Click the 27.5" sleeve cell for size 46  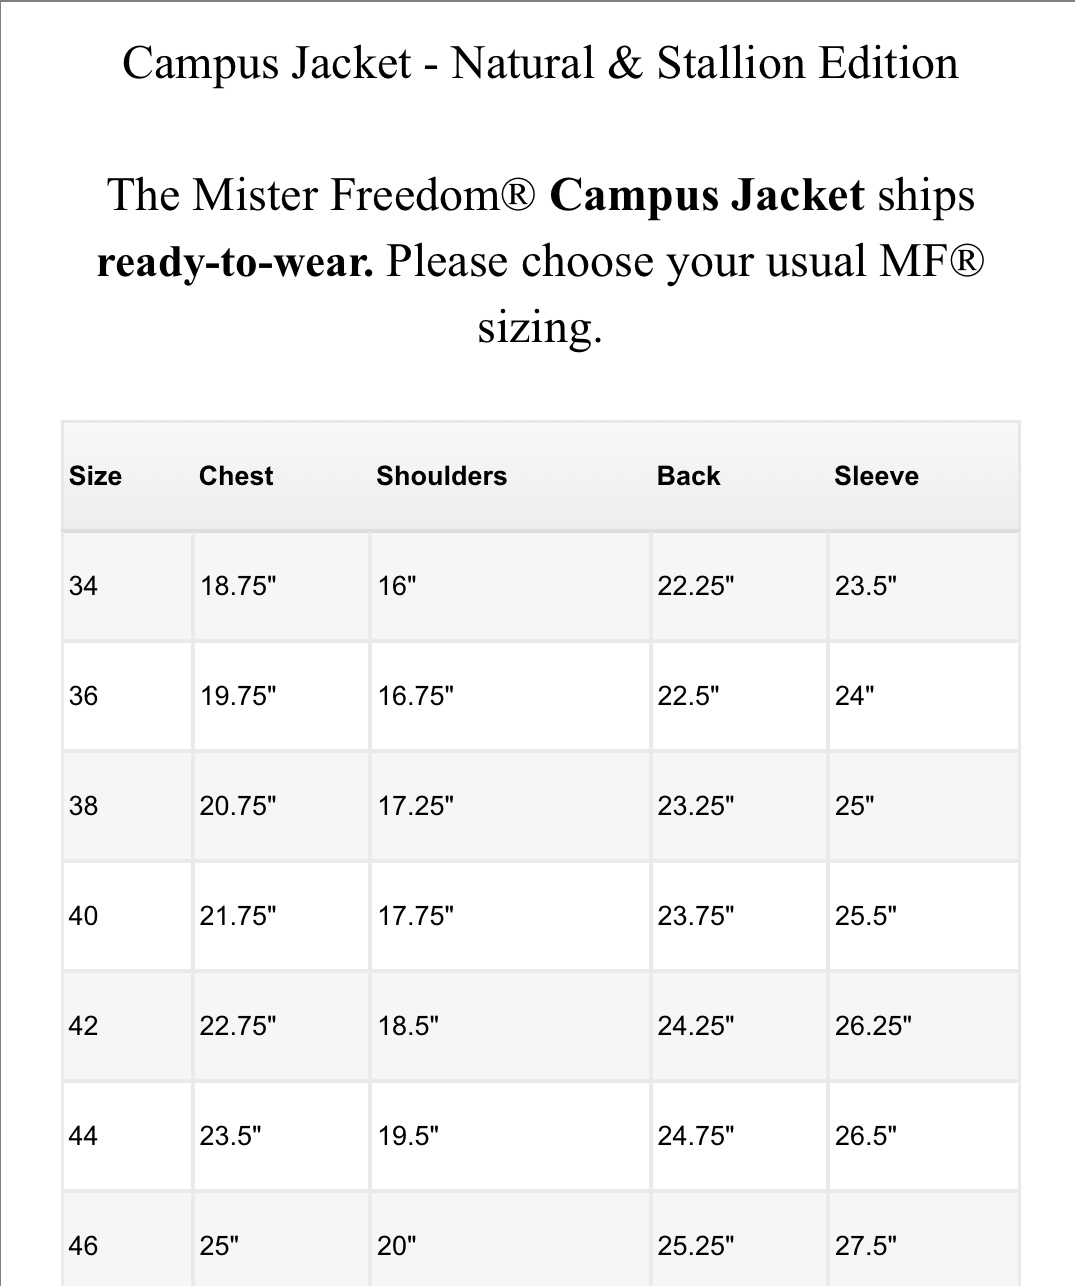click(924, 1239)
